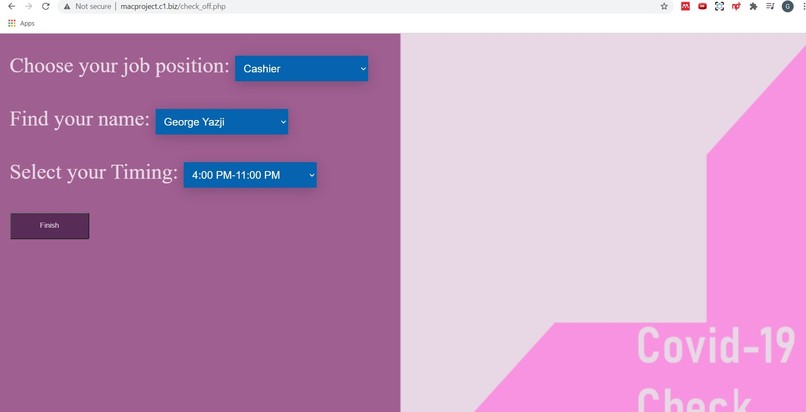Open the screen capture extension

click(x=719, y=7)
